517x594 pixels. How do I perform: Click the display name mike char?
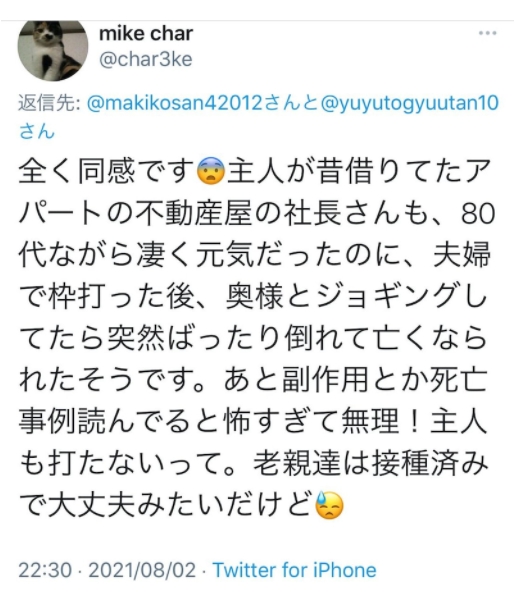[x=146, y=34]
